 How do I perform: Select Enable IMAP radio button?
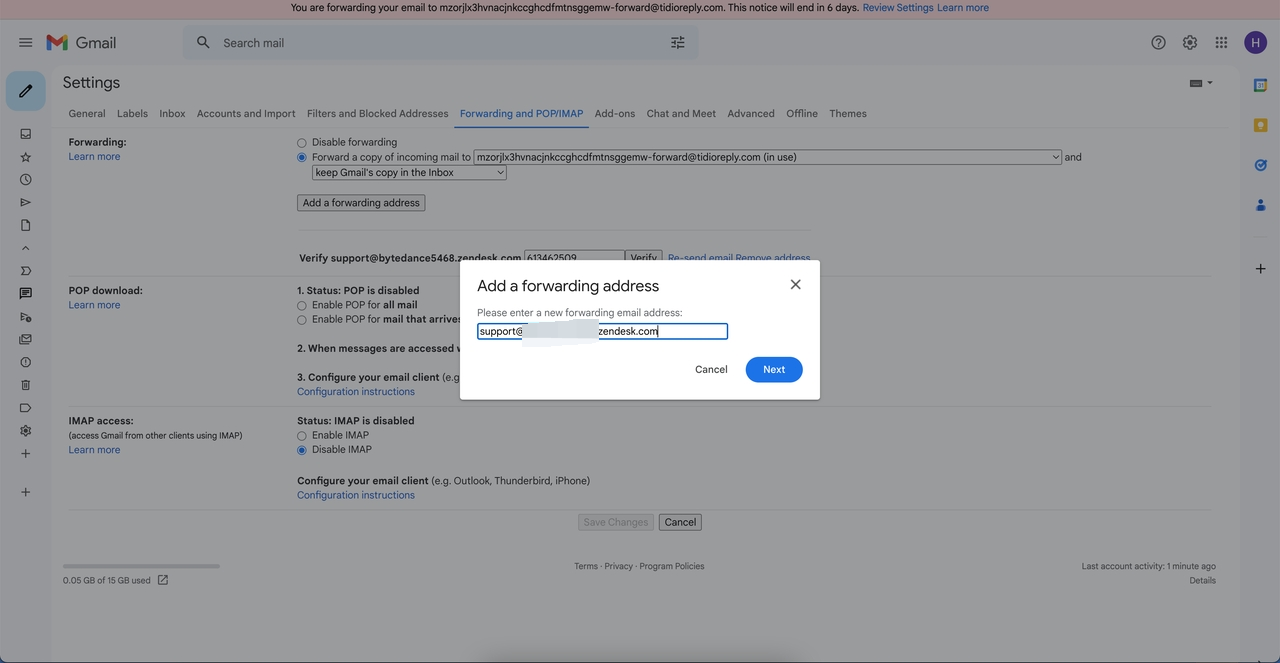[302, 436]
